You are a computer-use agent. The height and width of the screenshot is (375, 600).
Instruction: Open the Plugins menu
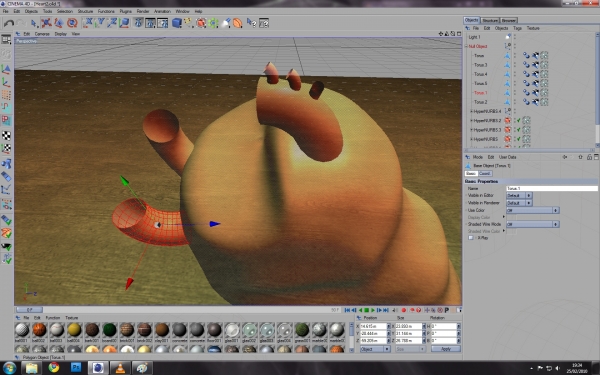125,11
